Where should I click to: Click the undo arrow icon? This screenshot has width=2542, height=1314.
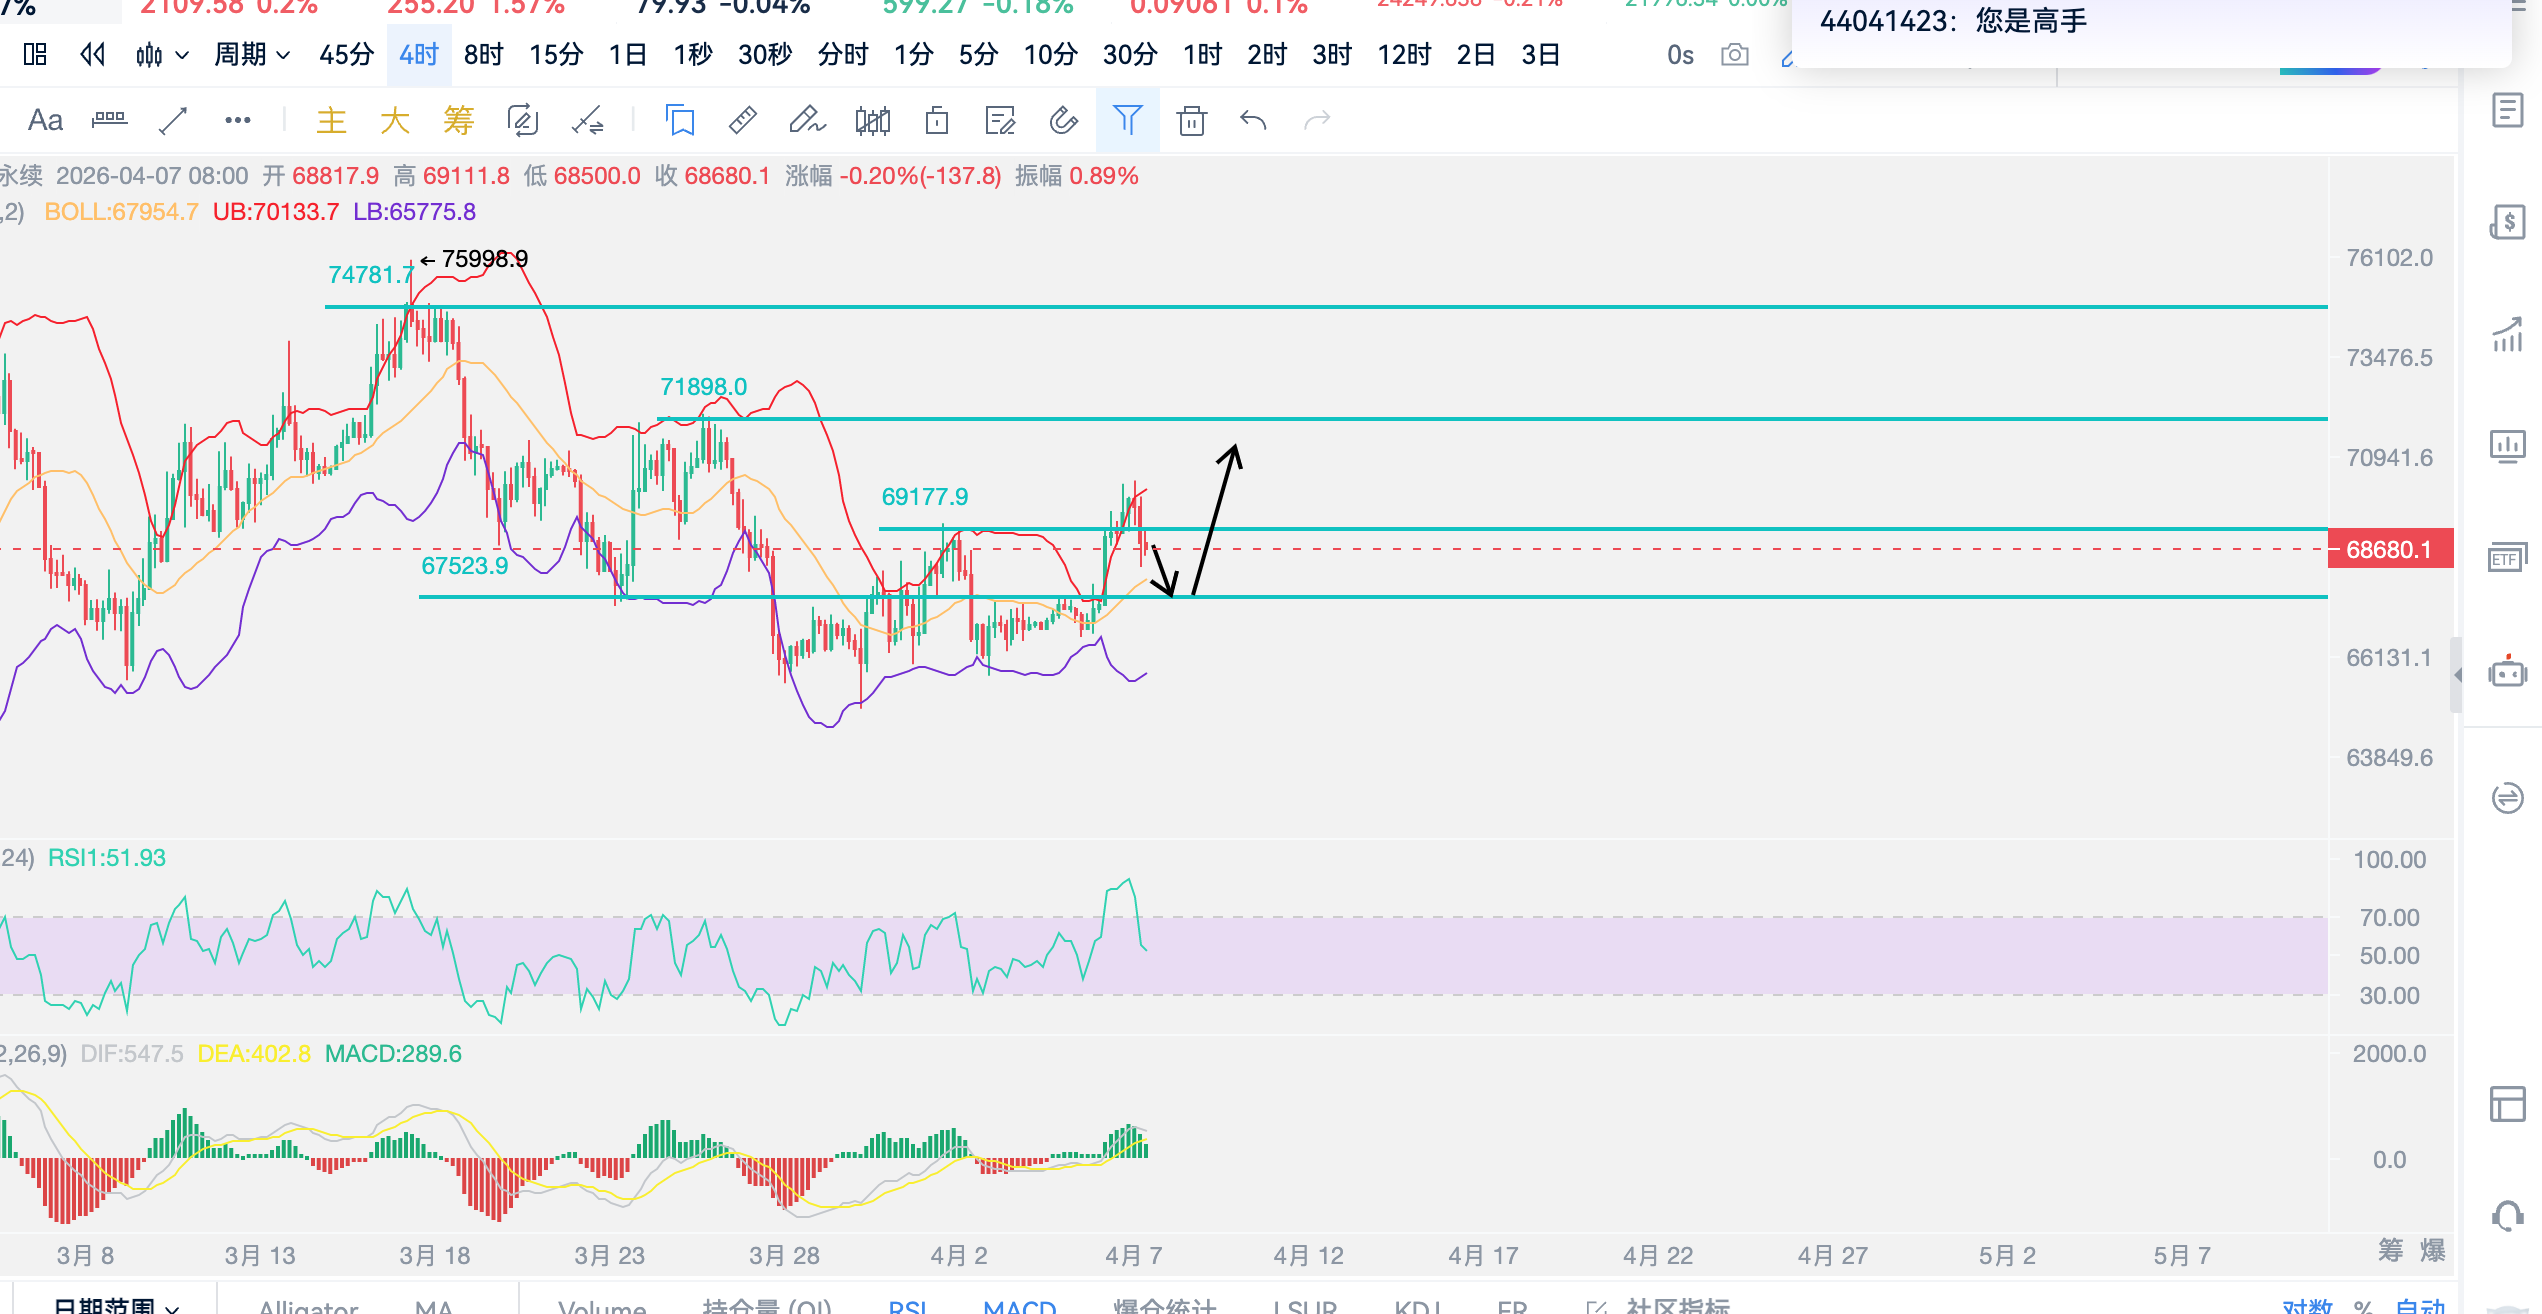[x=1253, y=121]
